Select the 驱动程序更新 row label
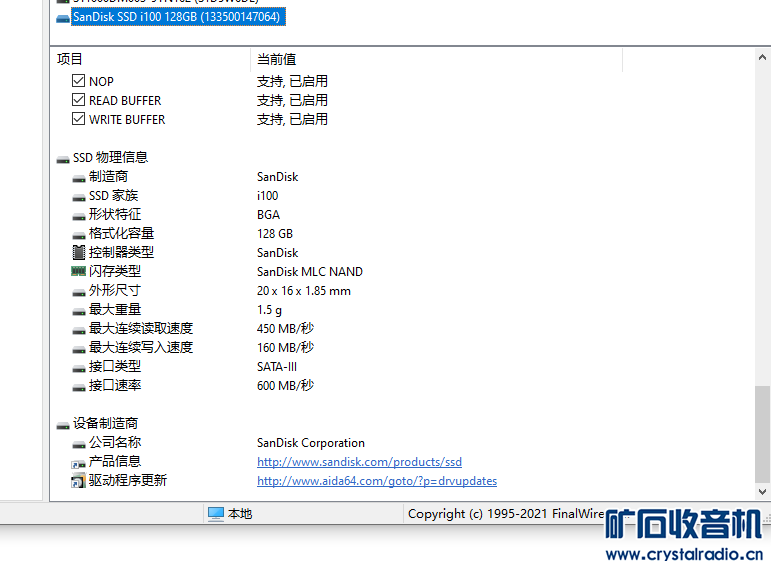Viewport: 771px width, 567px height. pyautogui.click(x=128, y=480)
